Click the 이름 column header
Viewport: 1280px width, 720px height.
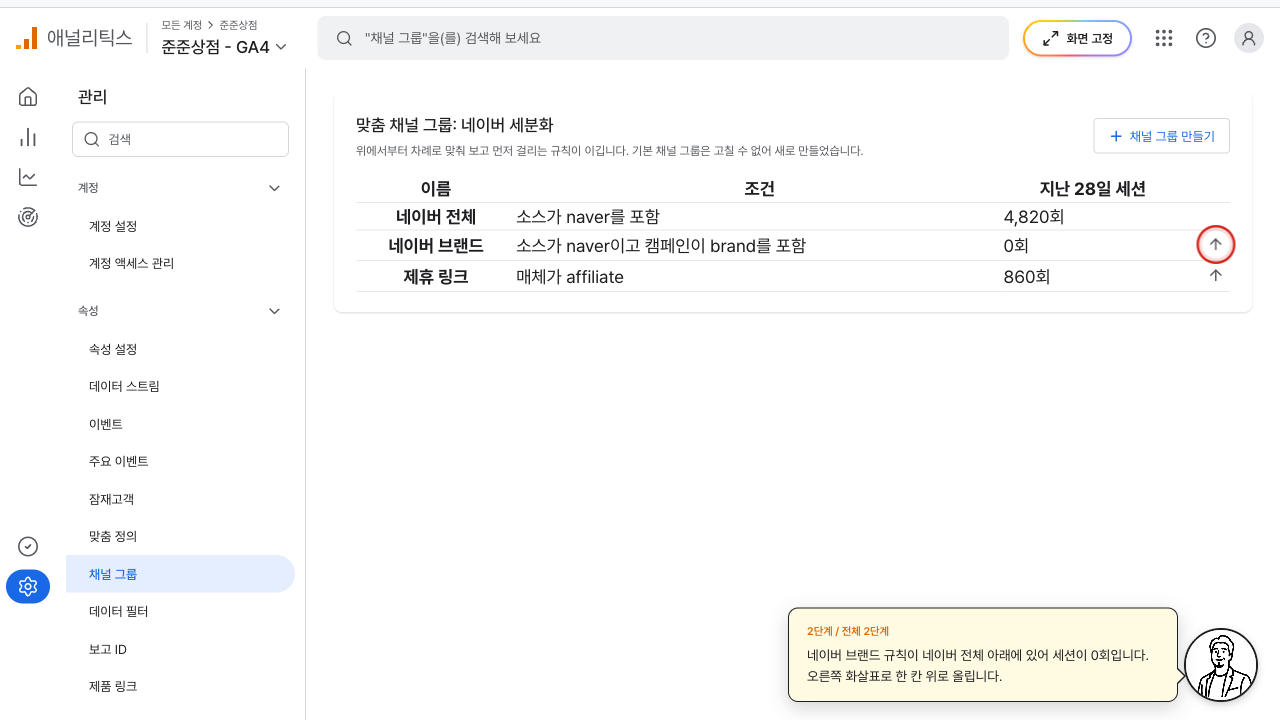435,189
